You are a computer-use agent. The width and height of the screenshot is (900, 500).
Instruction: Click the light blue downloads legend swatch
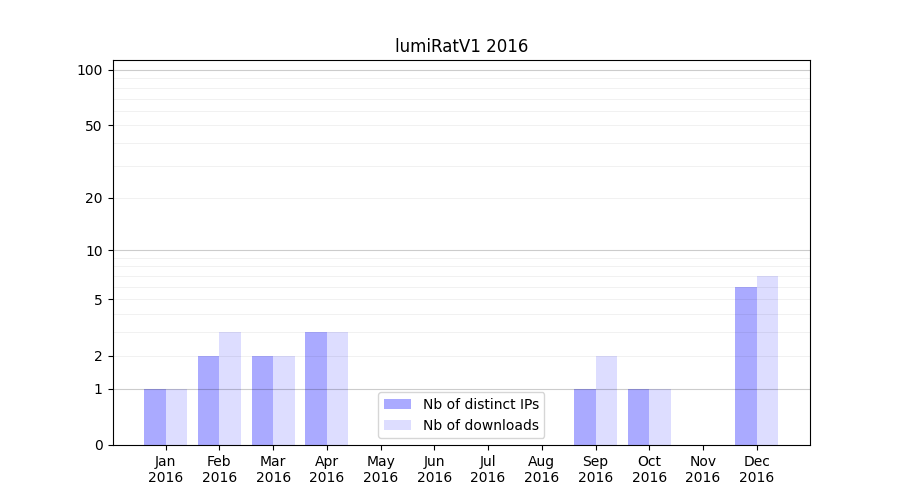coord(397,425)
